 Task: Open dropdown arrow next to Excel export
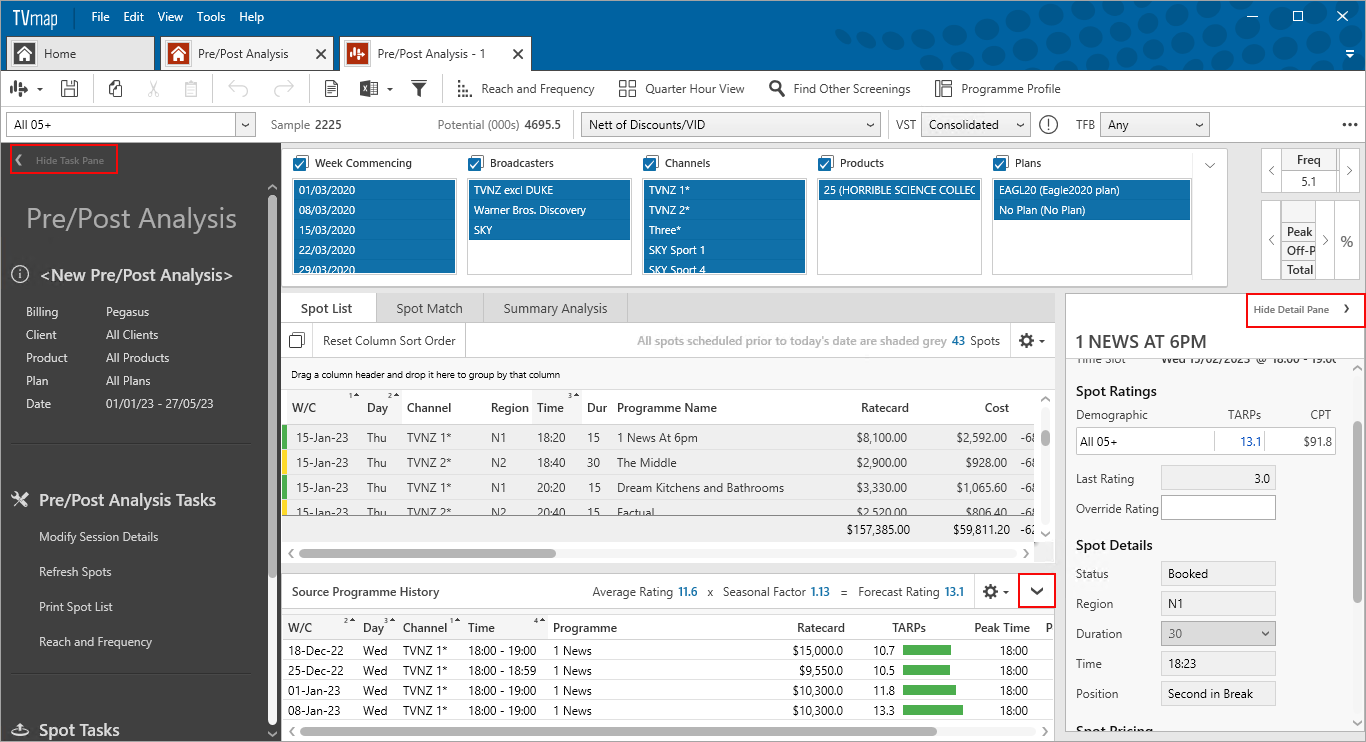[390, 89]
